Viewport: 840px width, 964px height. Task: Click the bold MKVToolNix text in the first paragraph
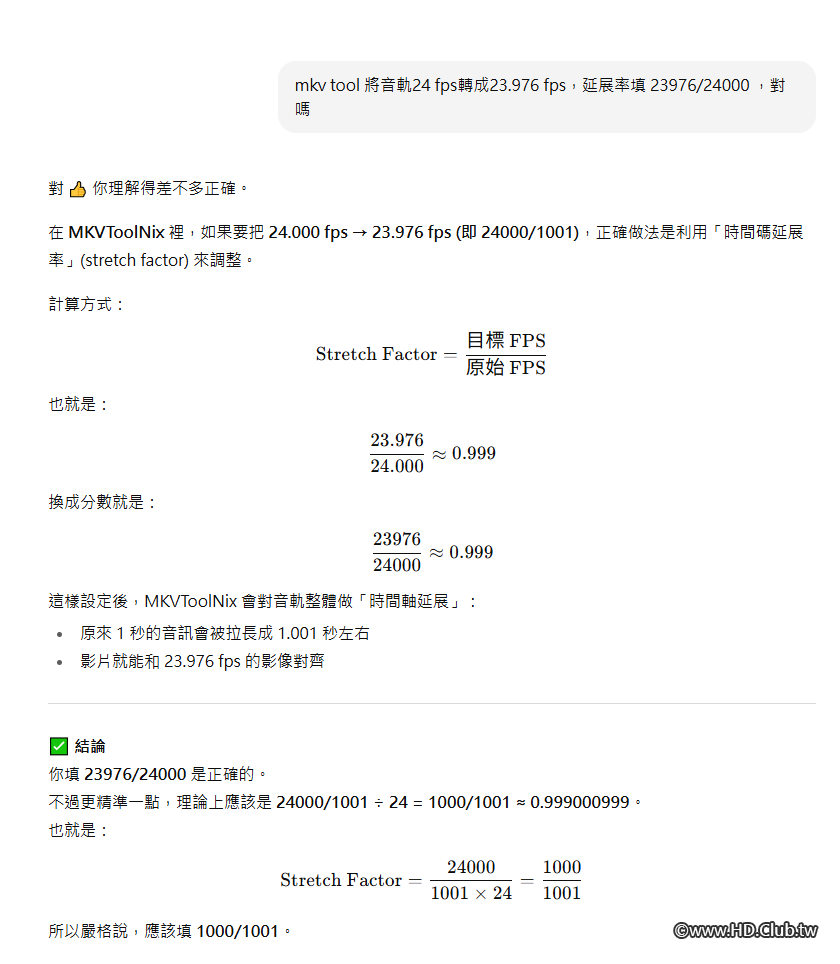[117, 233]
